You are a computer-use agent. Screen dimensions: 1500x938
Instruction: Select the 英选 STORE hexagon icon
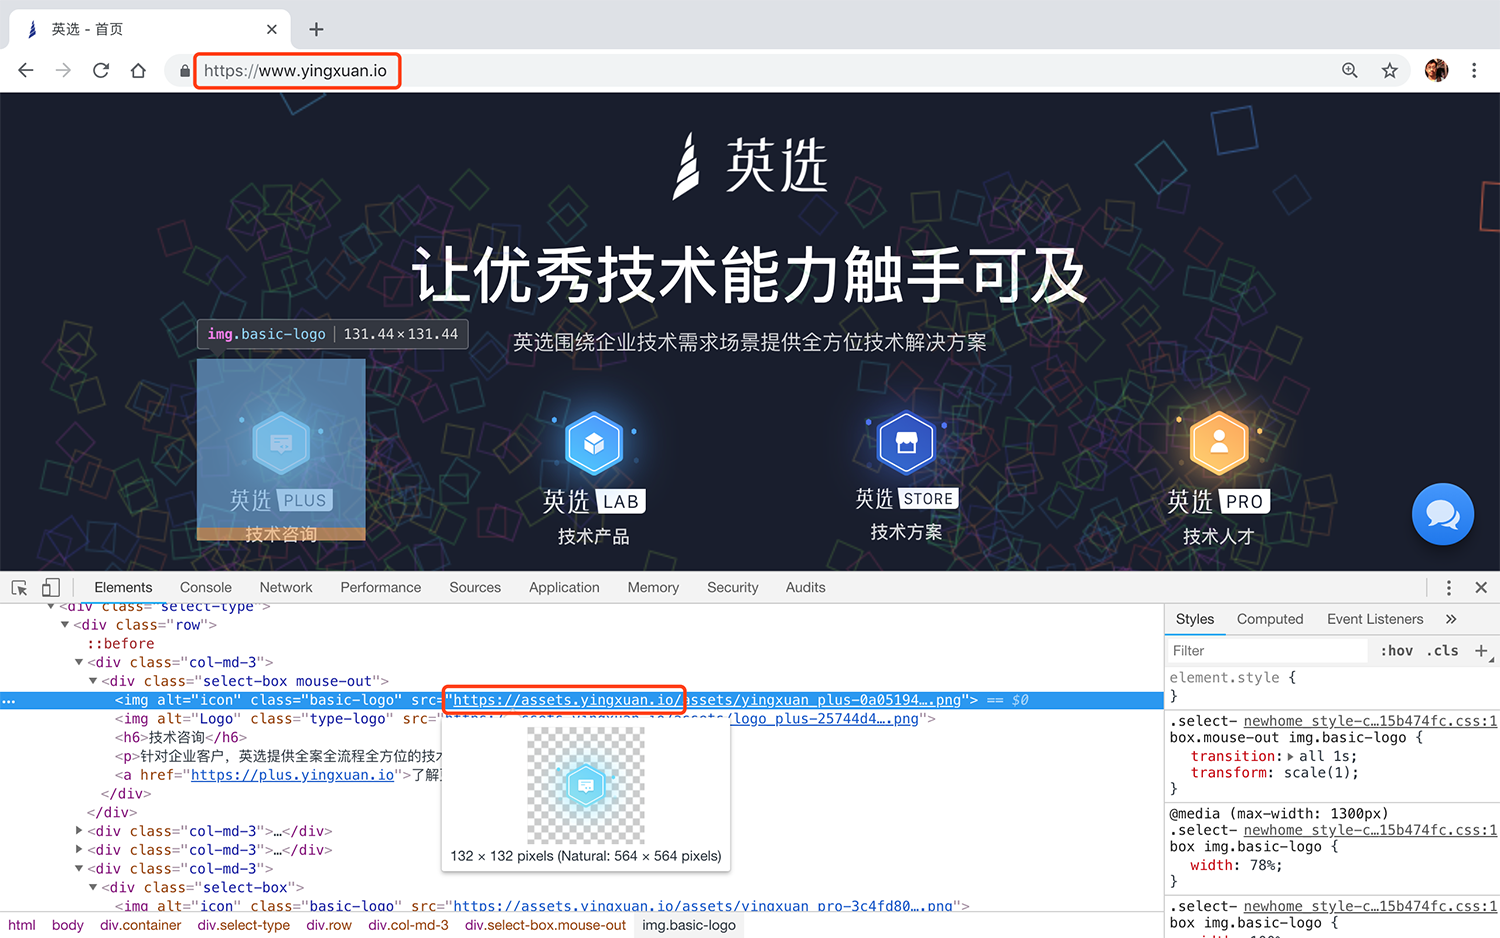click(x=906, y=442)
